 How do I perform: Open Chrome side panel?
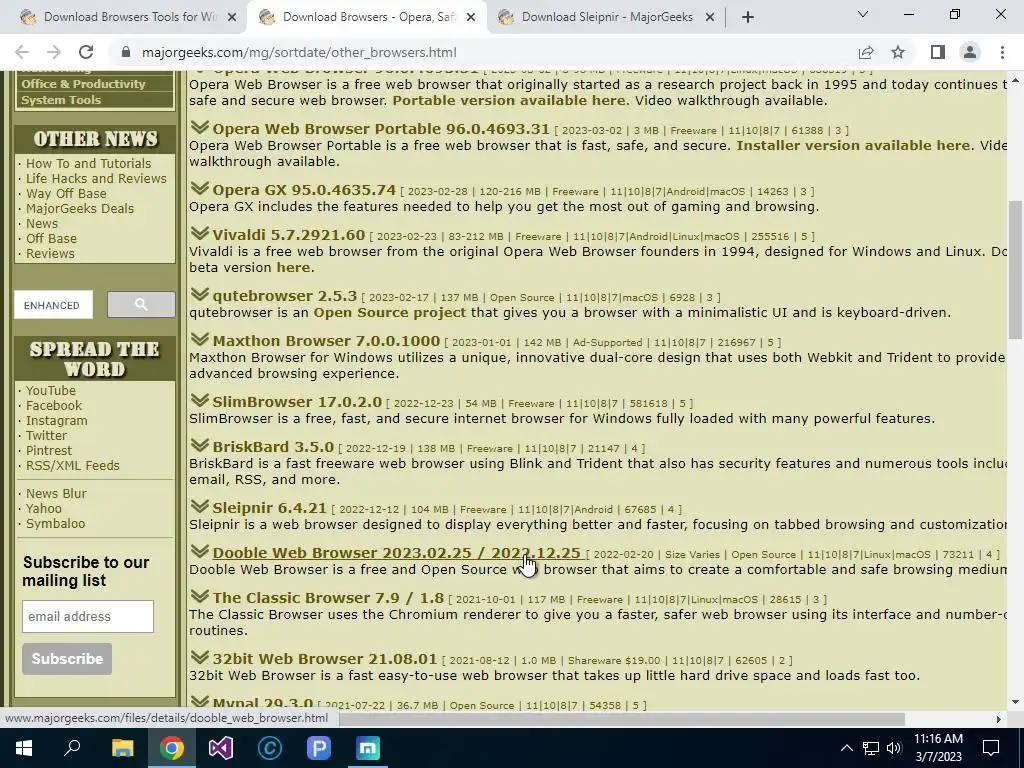click(x=938, y=52)
